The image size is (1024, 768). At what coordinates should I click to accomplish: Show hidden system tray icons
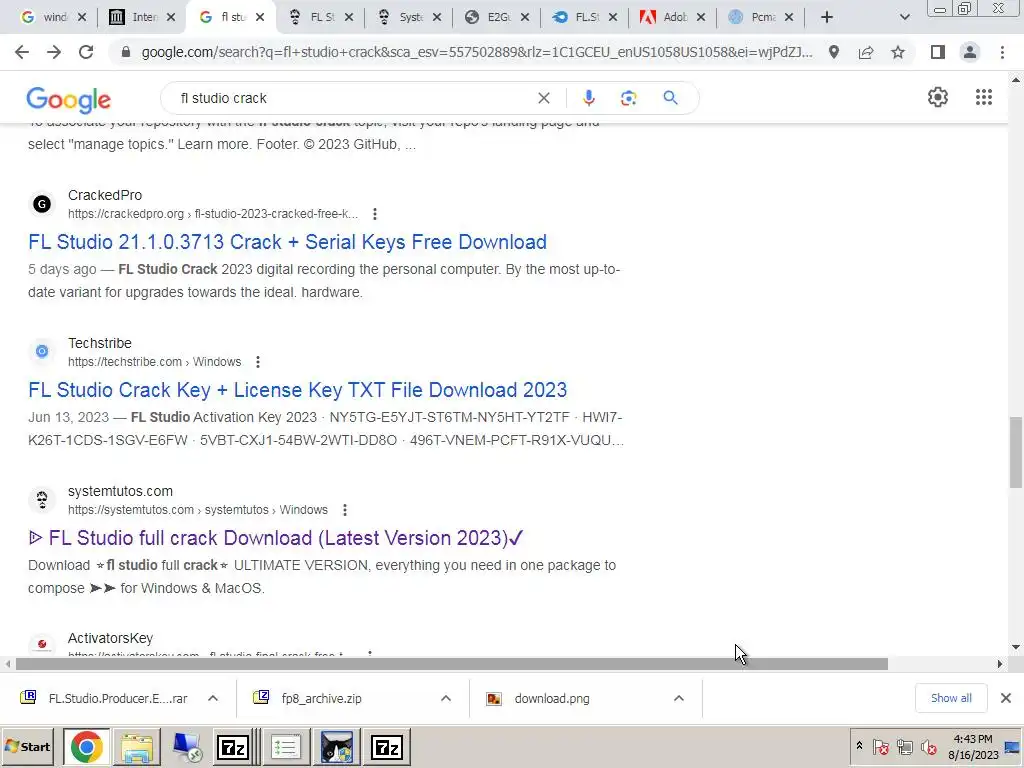point(859,746)
